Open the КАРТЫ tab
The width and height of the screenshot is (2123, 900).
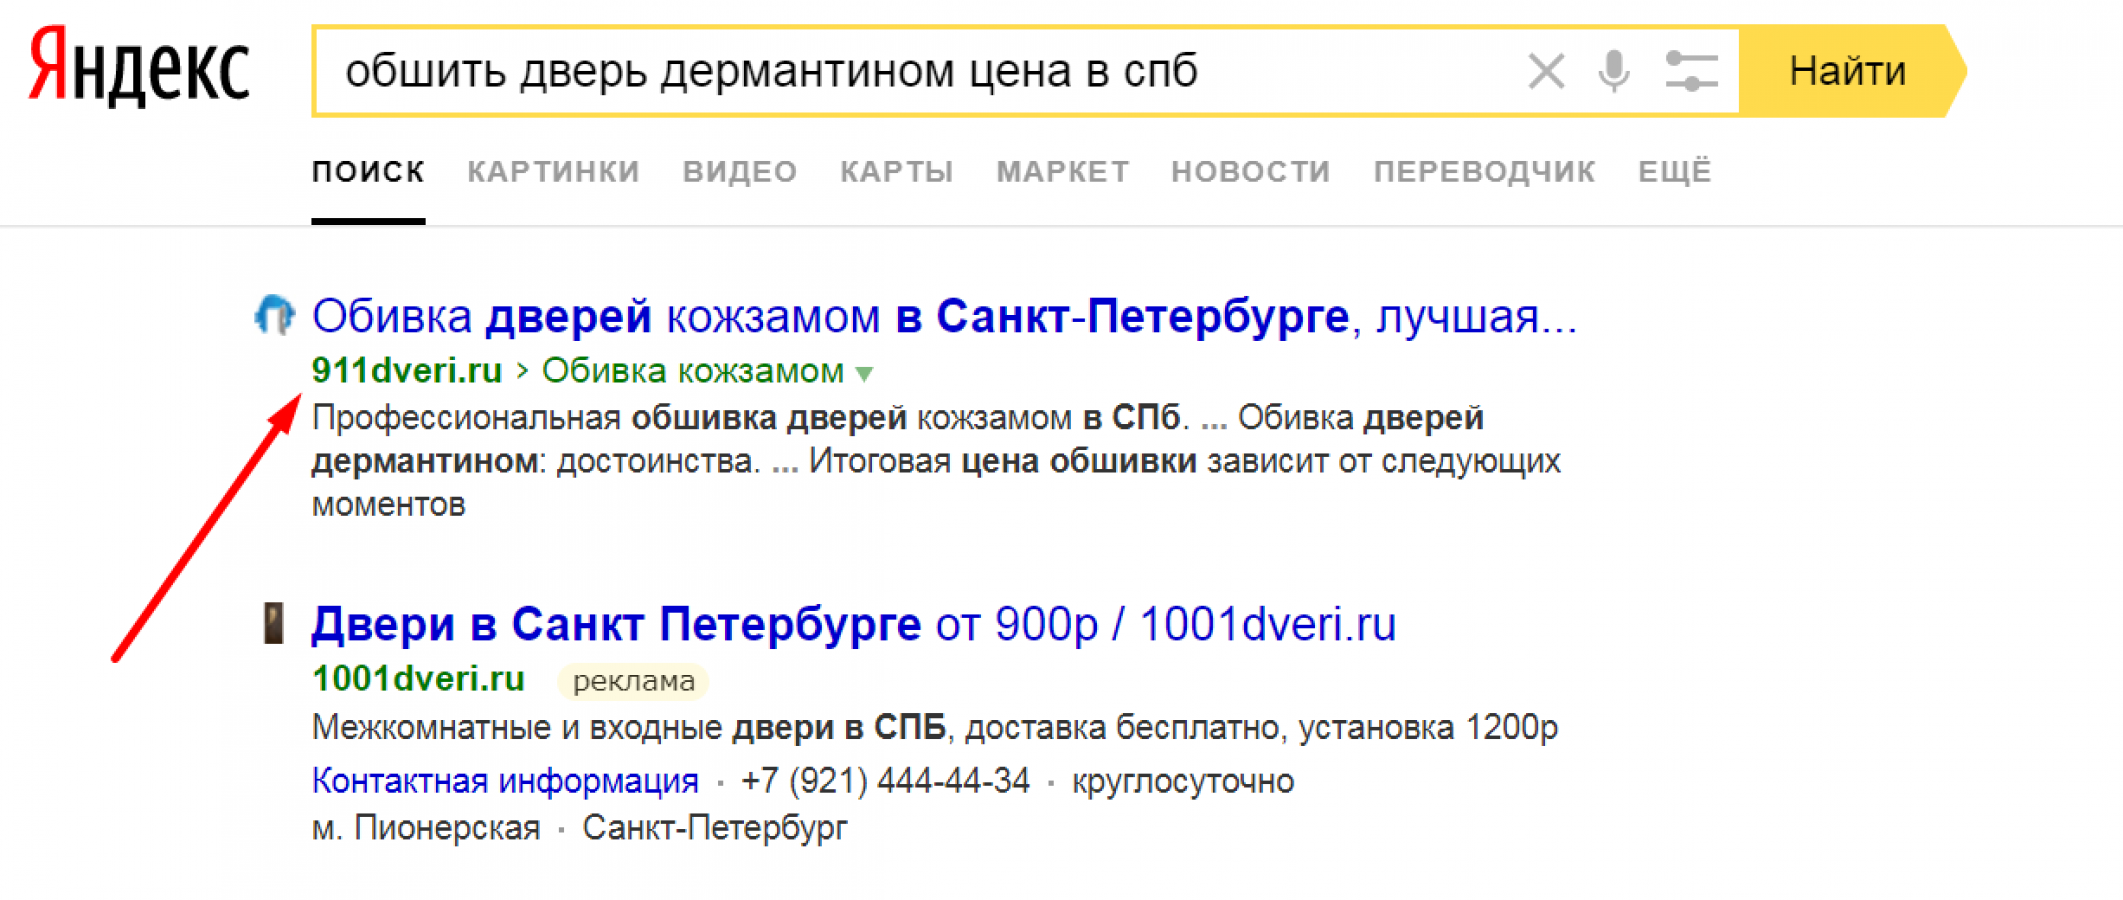897,172
